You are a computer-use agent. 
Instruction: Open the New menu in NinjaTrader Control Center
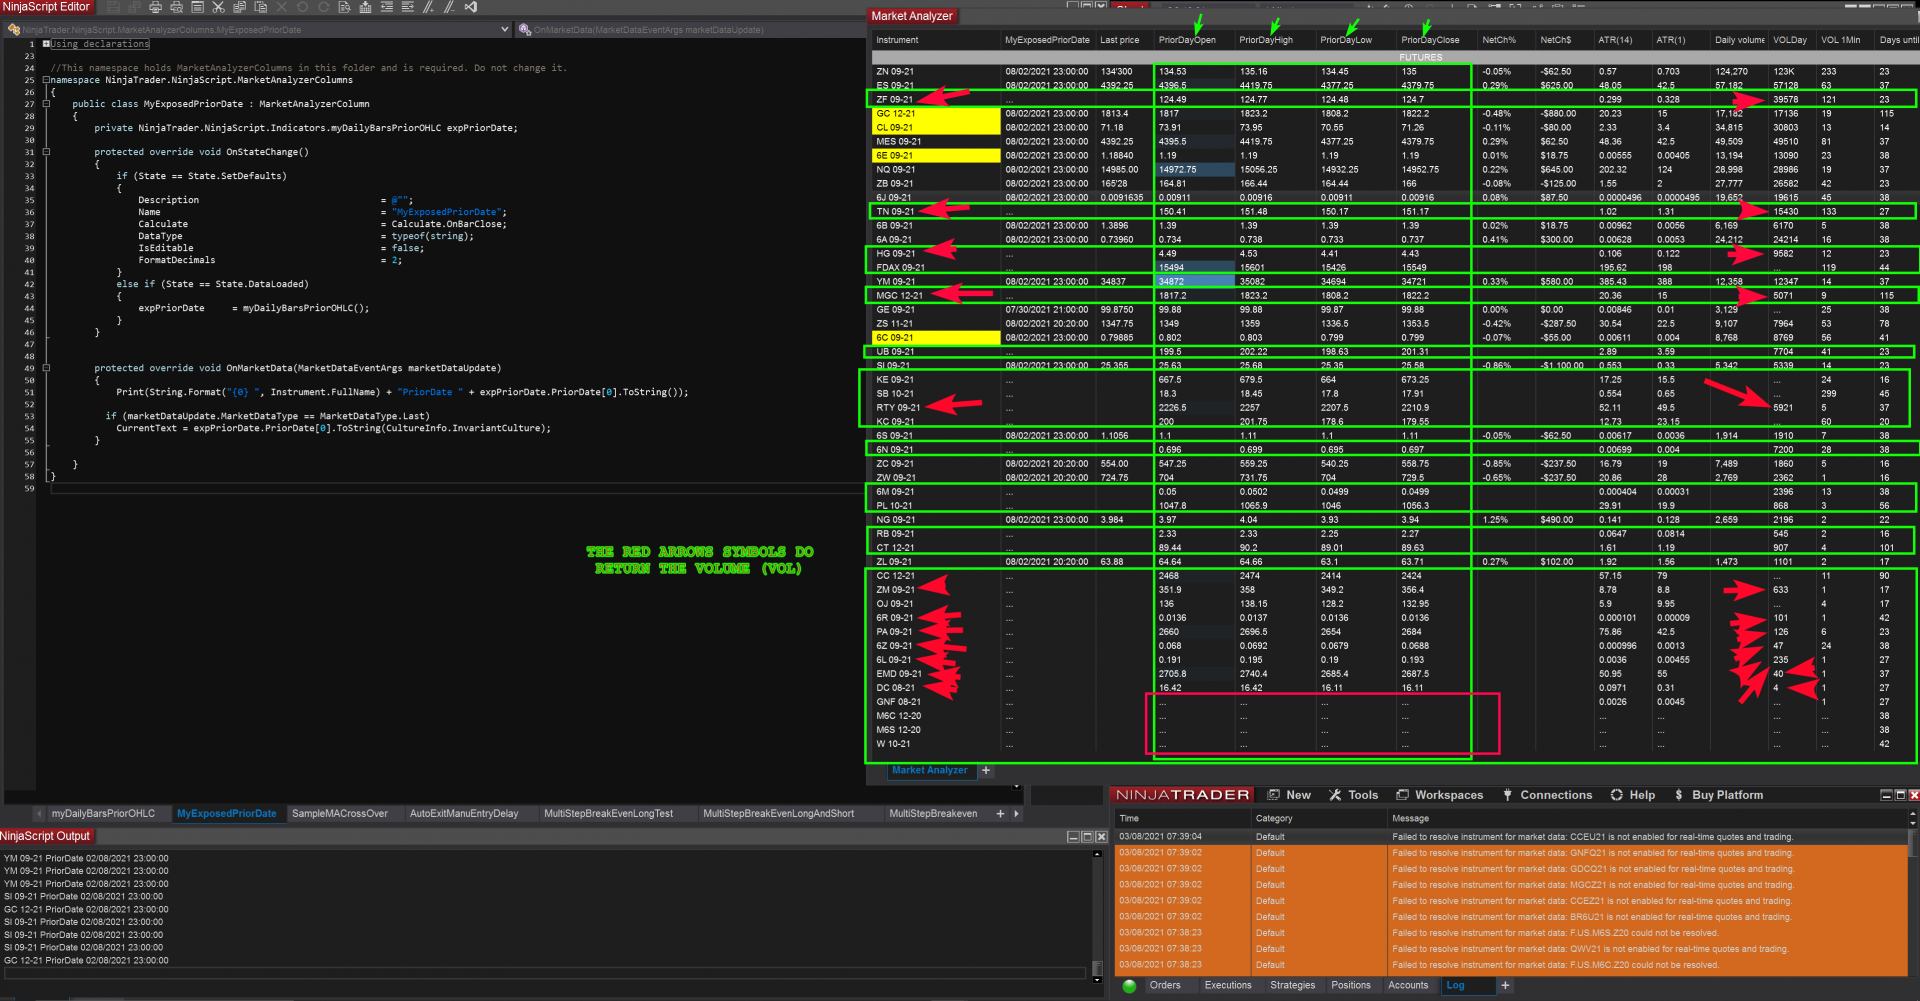pos(1289,795)
